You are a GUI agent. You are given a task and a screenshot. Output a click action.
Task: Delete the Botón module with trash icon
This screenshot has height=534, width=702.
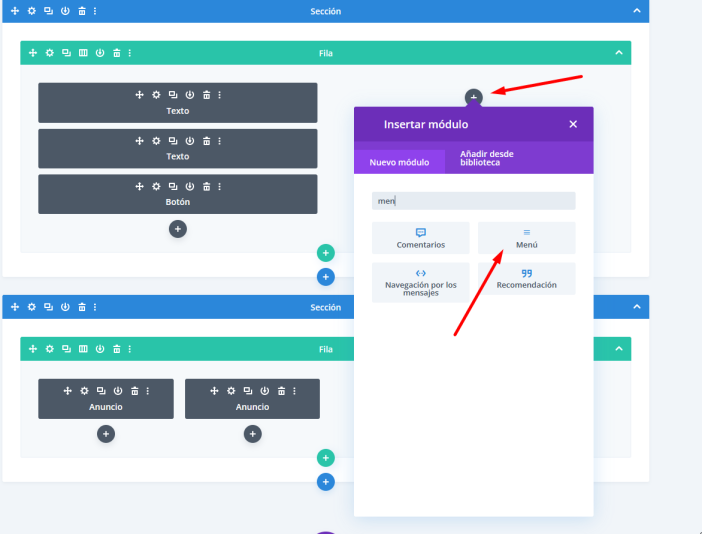pyautogui.click(x=206, y=186)
